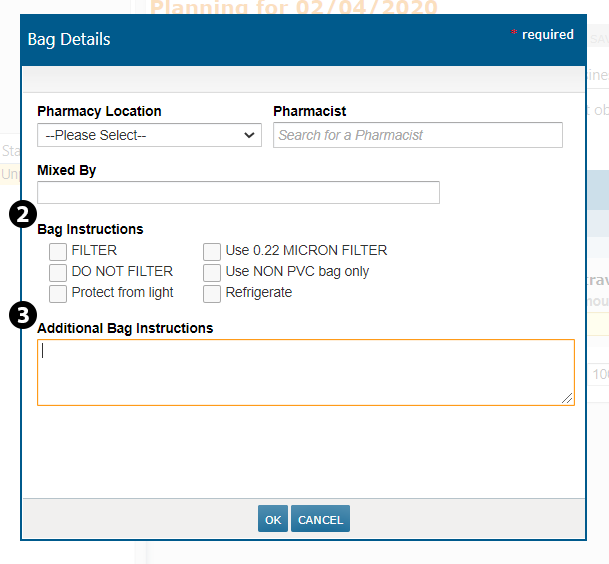Click the number 2 callout marker

point(21,213)
